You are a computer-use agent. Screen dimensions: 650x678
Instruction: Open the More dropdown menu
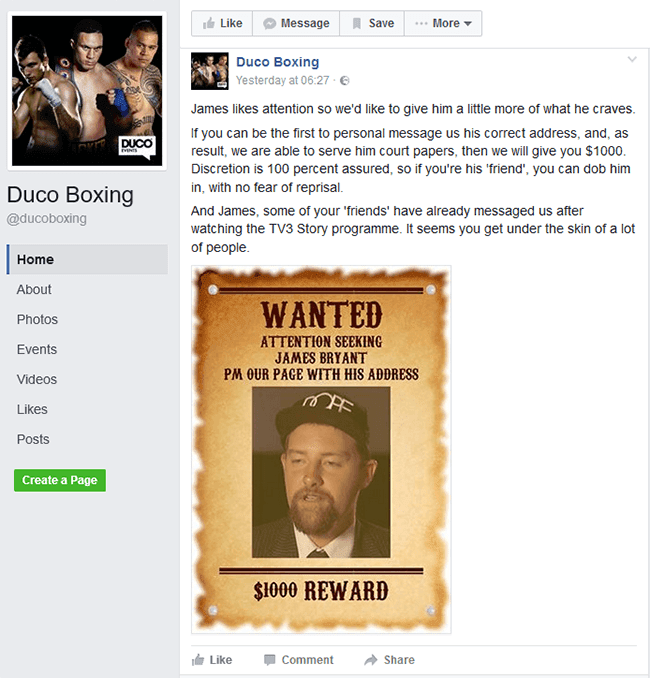tap(443, 23)
